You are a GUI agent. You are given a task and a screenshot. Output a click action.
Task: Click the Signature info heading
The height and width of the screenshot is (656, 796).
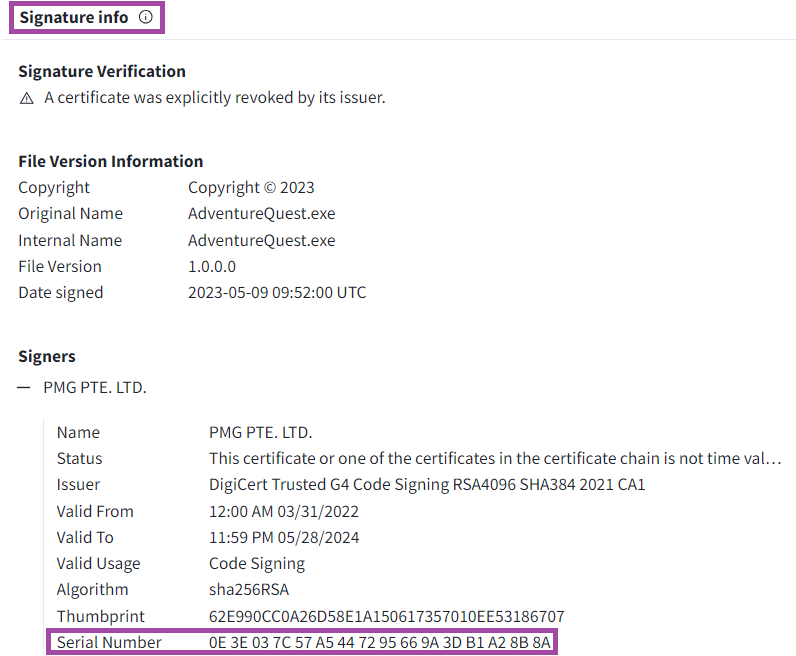(x=74, y=17)
